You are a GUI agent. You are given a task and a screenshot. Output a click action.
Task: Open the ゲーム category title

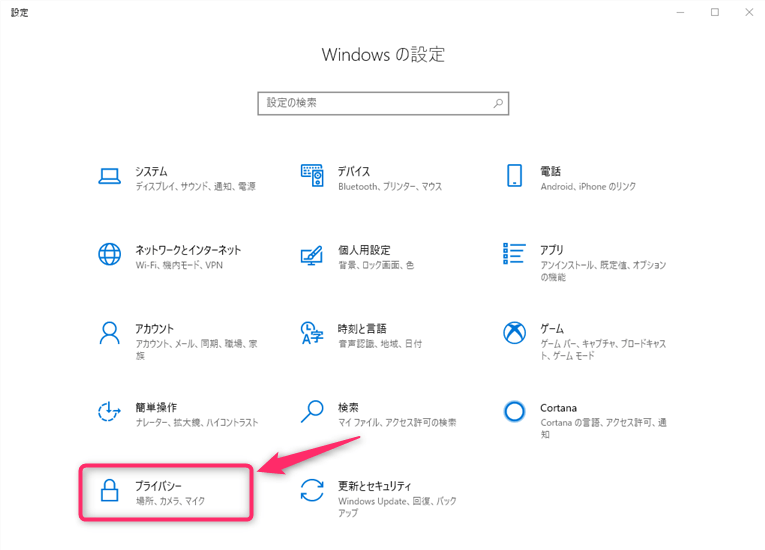552,328
